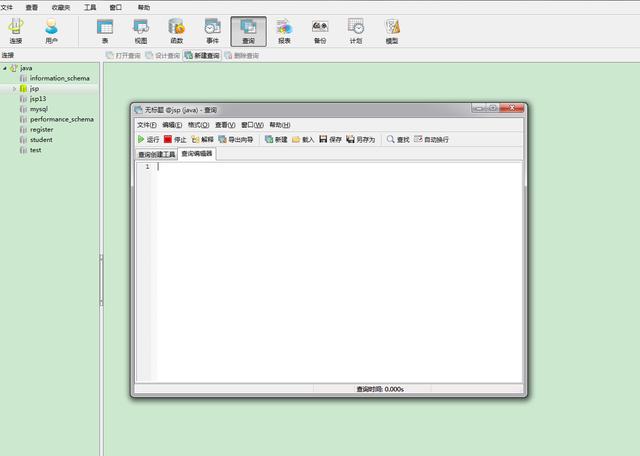Open the 视图 (View) toolbar icon
640x456 pixels.
coord(141,31)
